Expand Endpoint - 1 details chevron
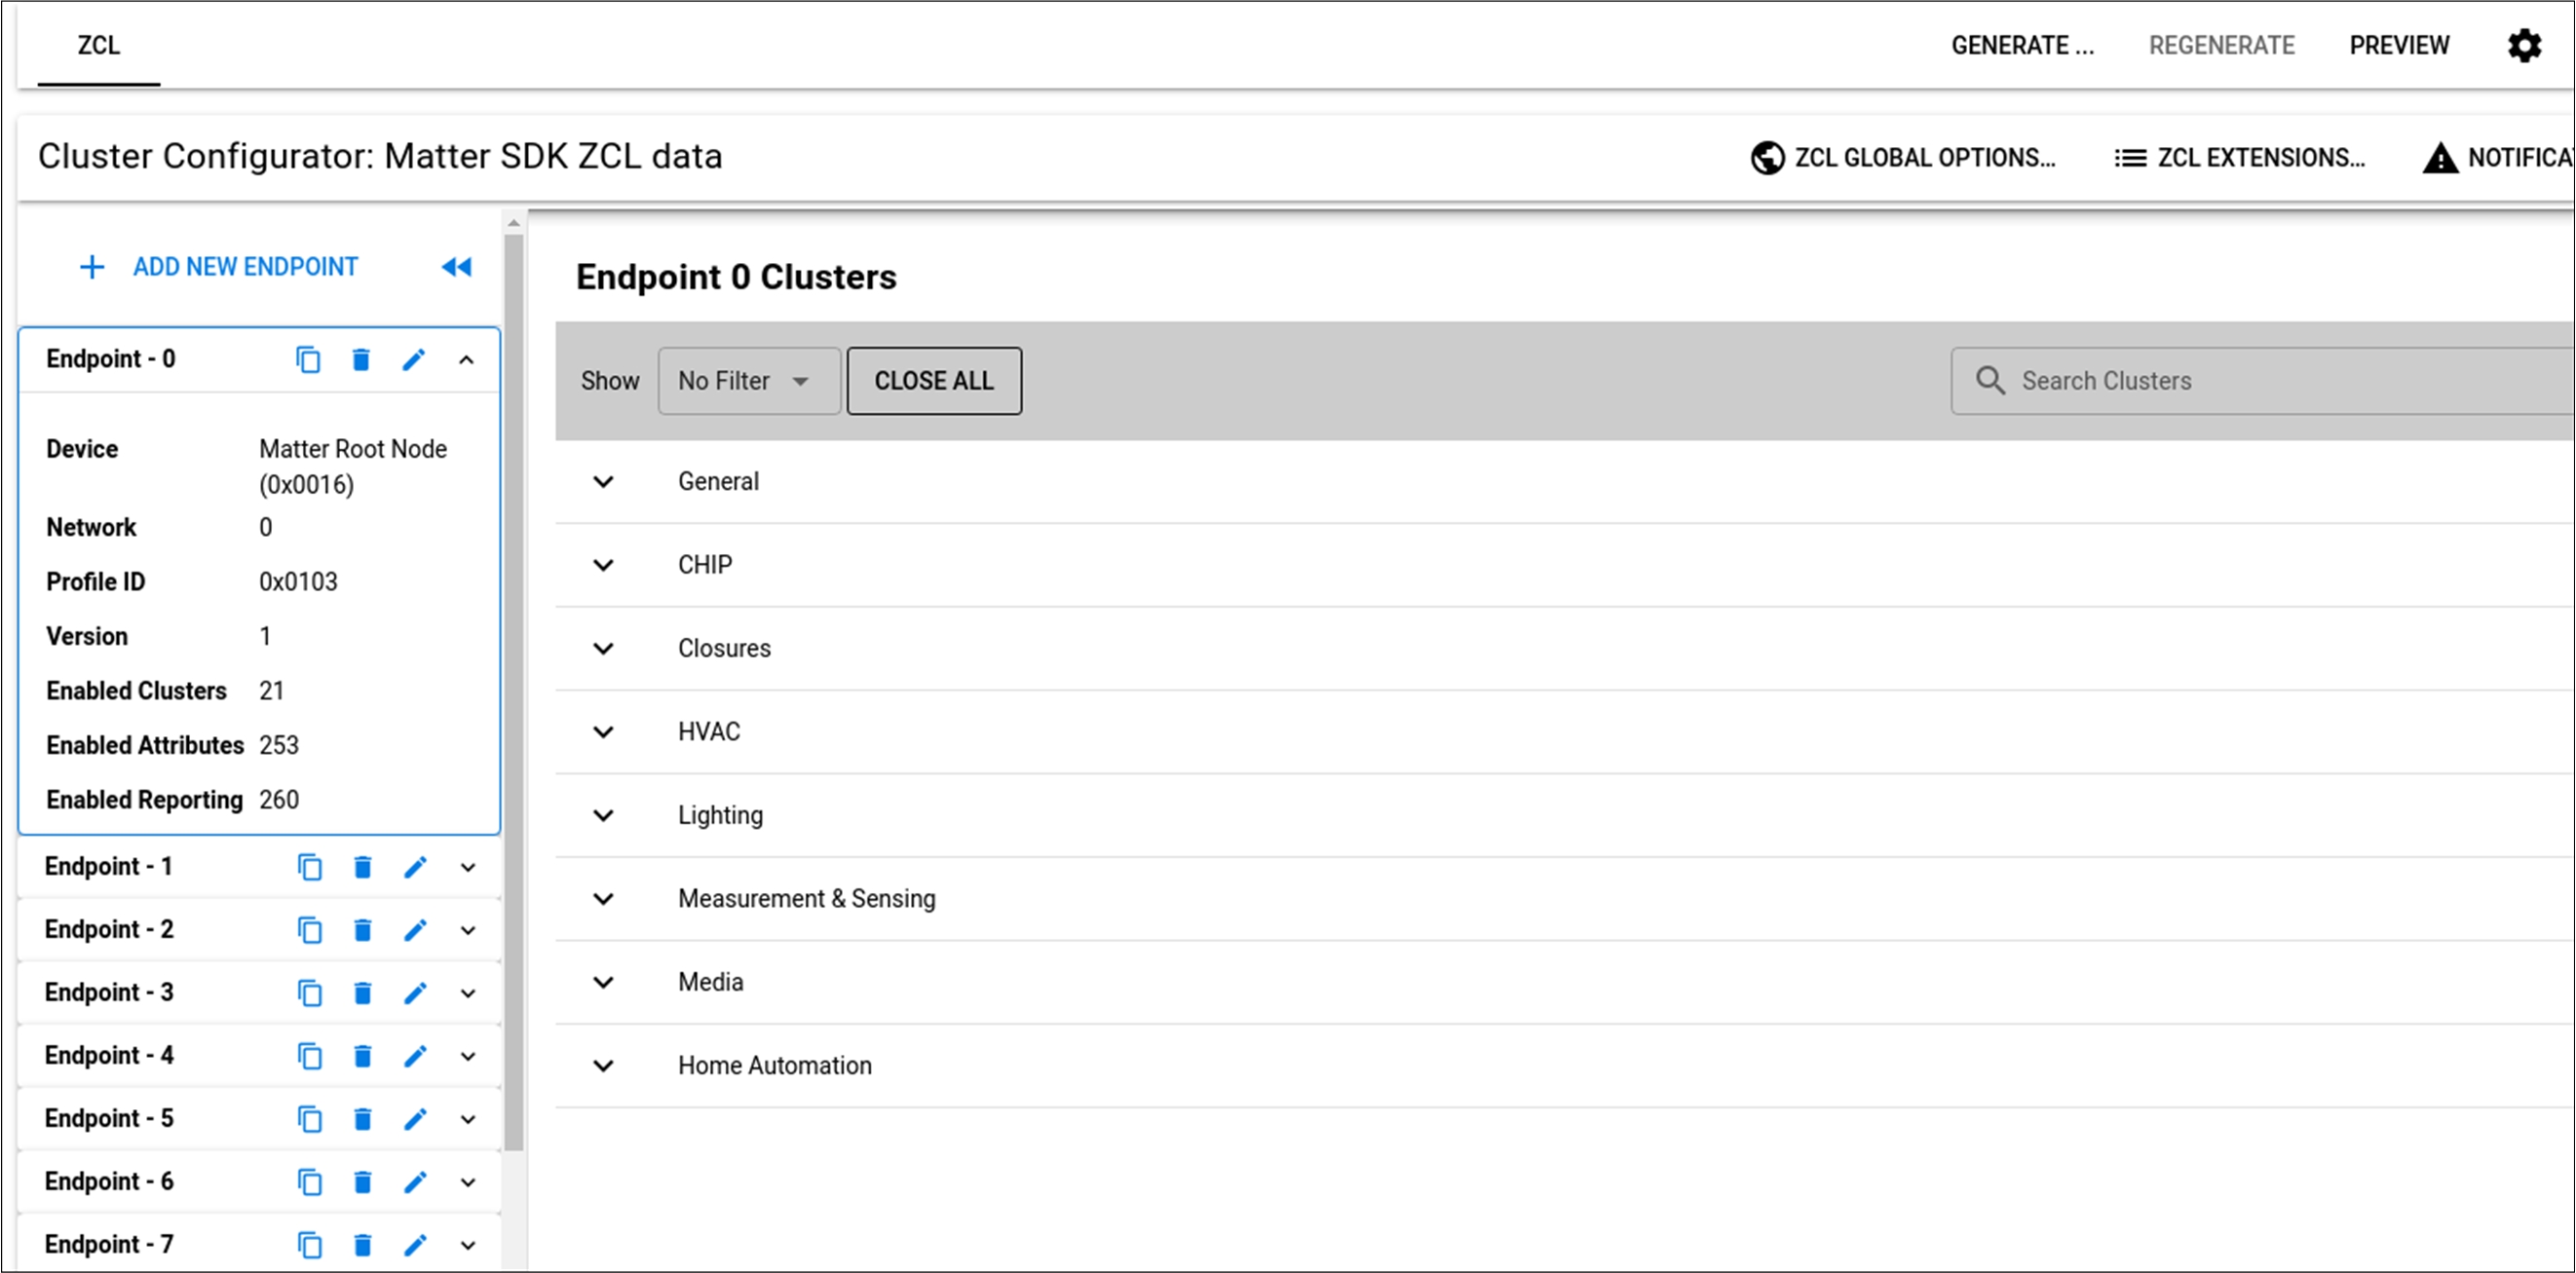 pyautogui.click(x=468, y=868)
